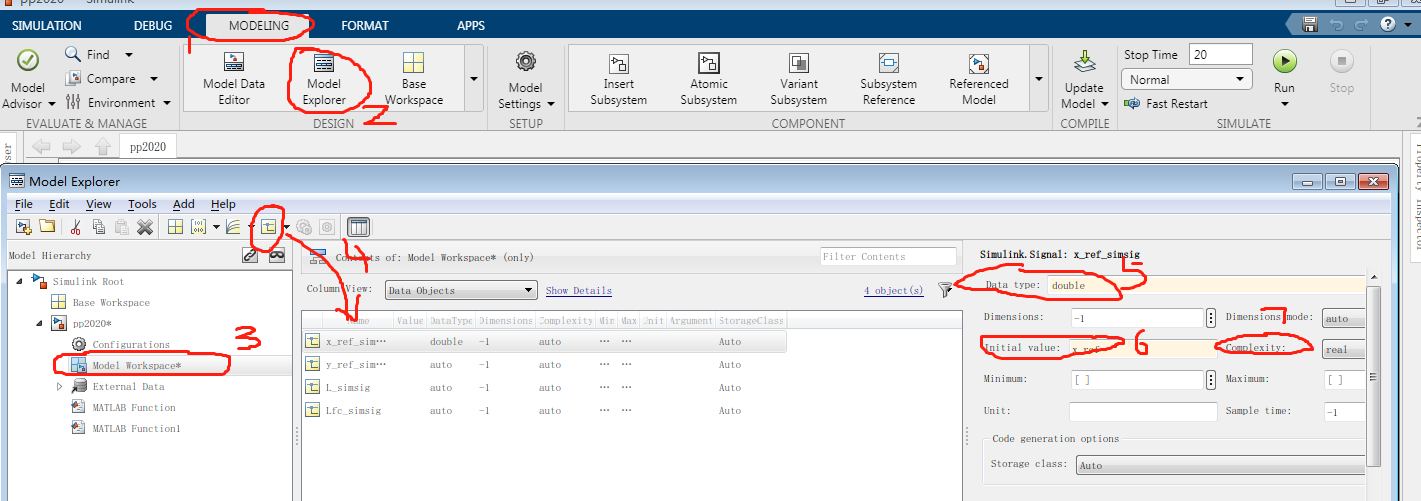The height and width of the screenshot is (501, 1421).
Task: Insert Referenced Model component
Action: pyautogui.click(x=978, y=78)
